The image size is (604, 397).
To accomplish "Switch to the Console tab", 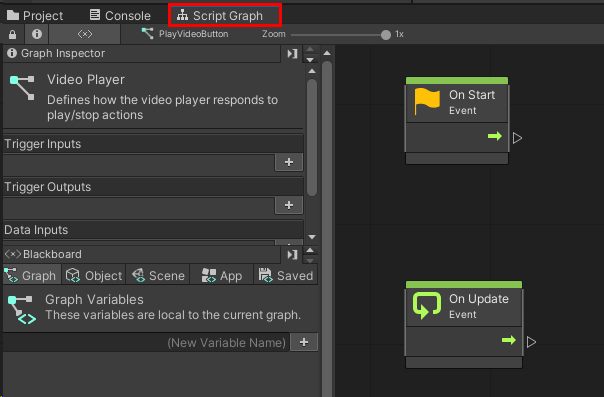I will 120,15.
